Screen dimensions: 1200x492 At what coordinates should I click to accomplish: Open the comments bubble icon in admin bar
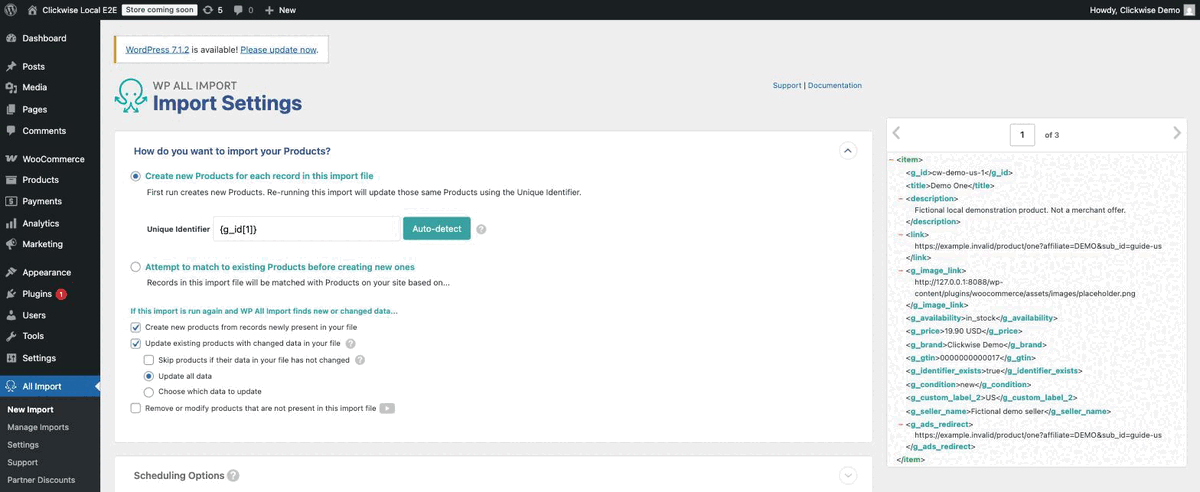point(238,10)
